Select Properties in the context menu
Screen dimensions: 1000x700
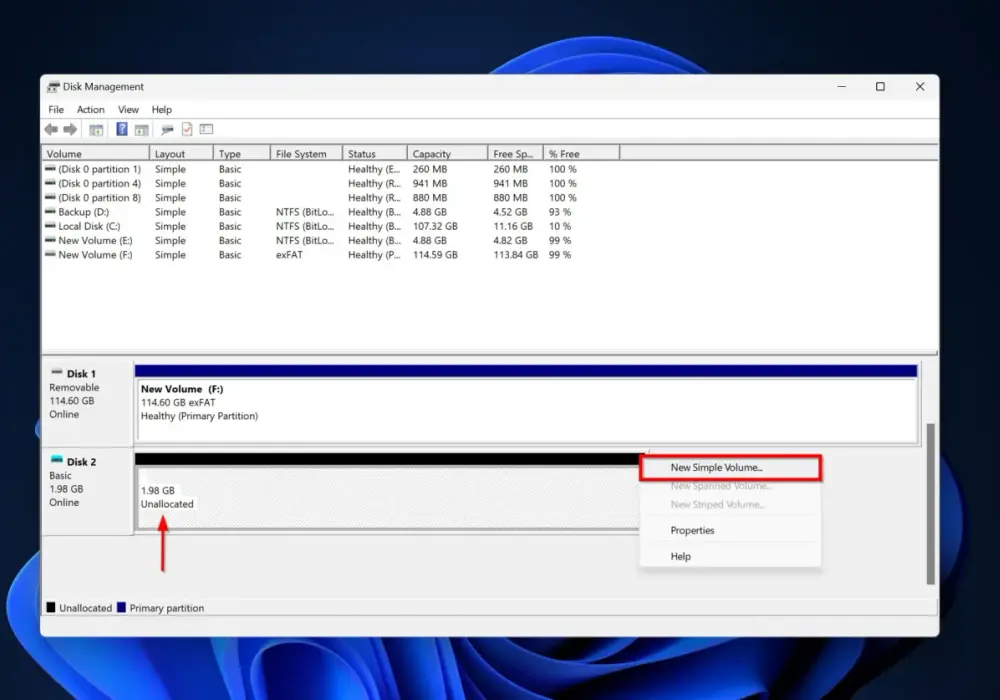[730, 530]
